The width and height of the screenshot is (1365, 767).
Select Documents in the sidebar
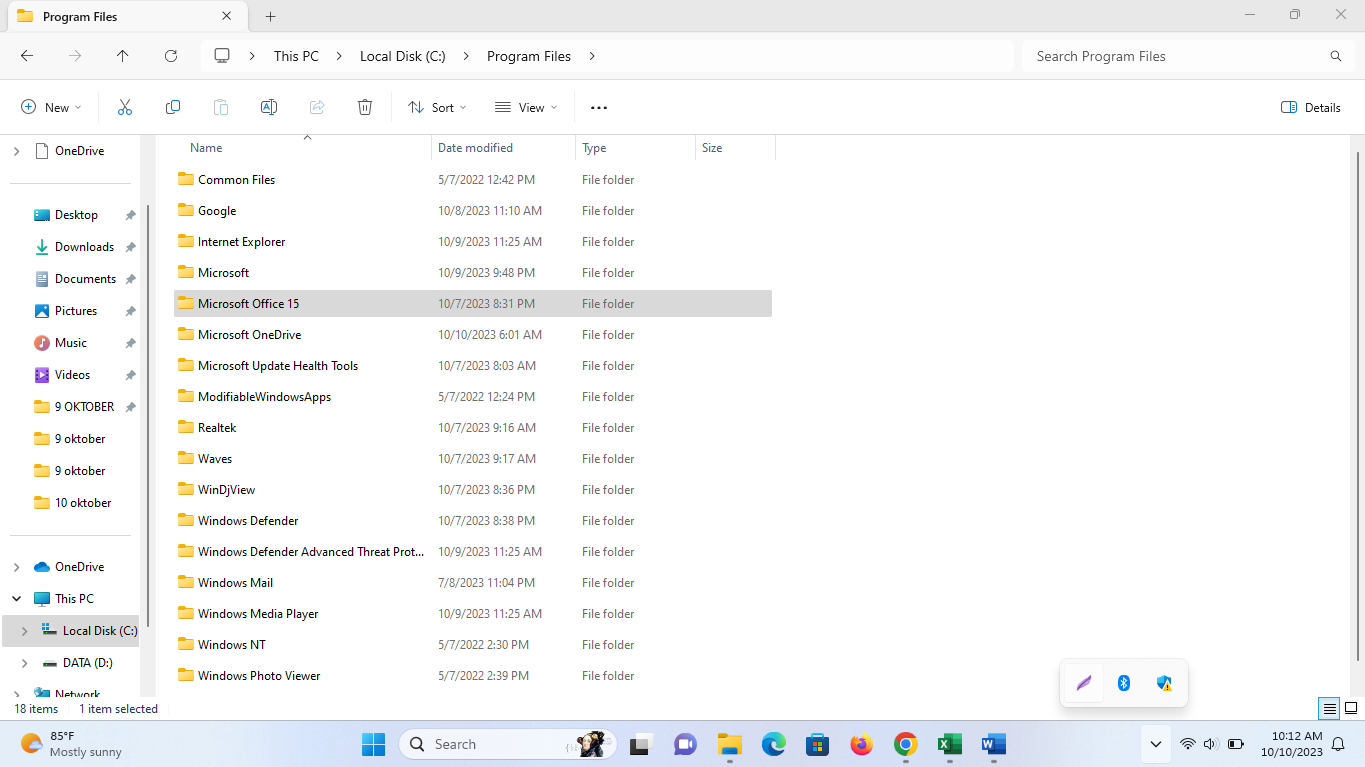[85, 279]
